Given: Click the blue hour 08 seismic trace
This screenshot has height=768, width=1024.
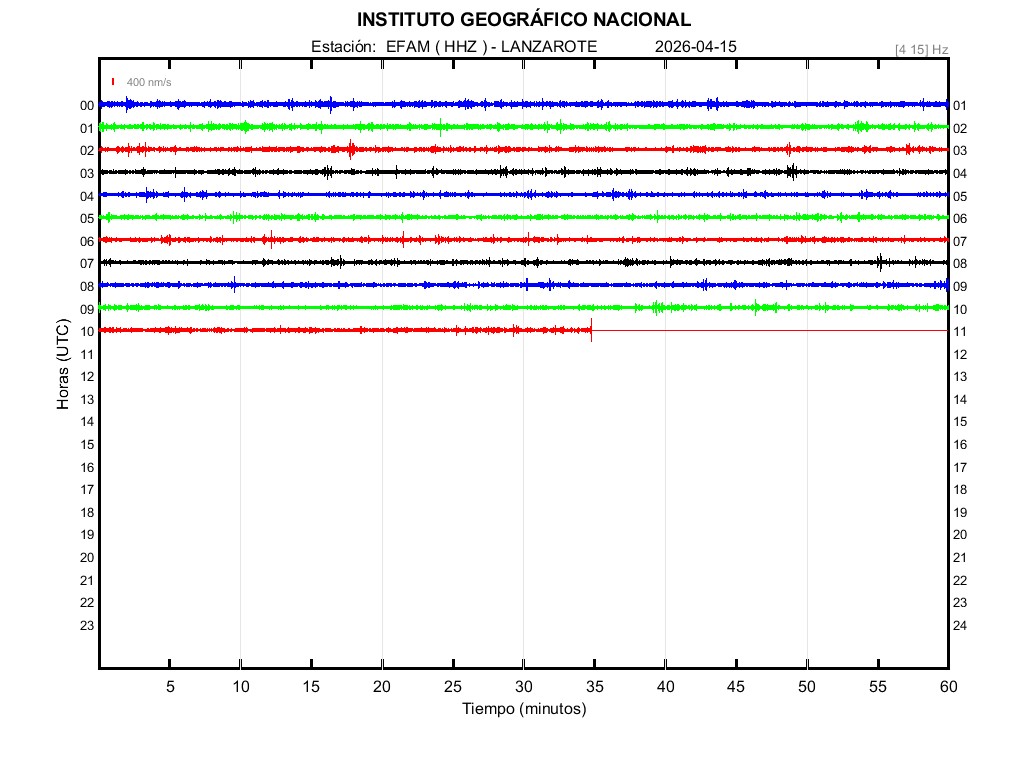Looking at the screenshot, I should coord(400,285).
